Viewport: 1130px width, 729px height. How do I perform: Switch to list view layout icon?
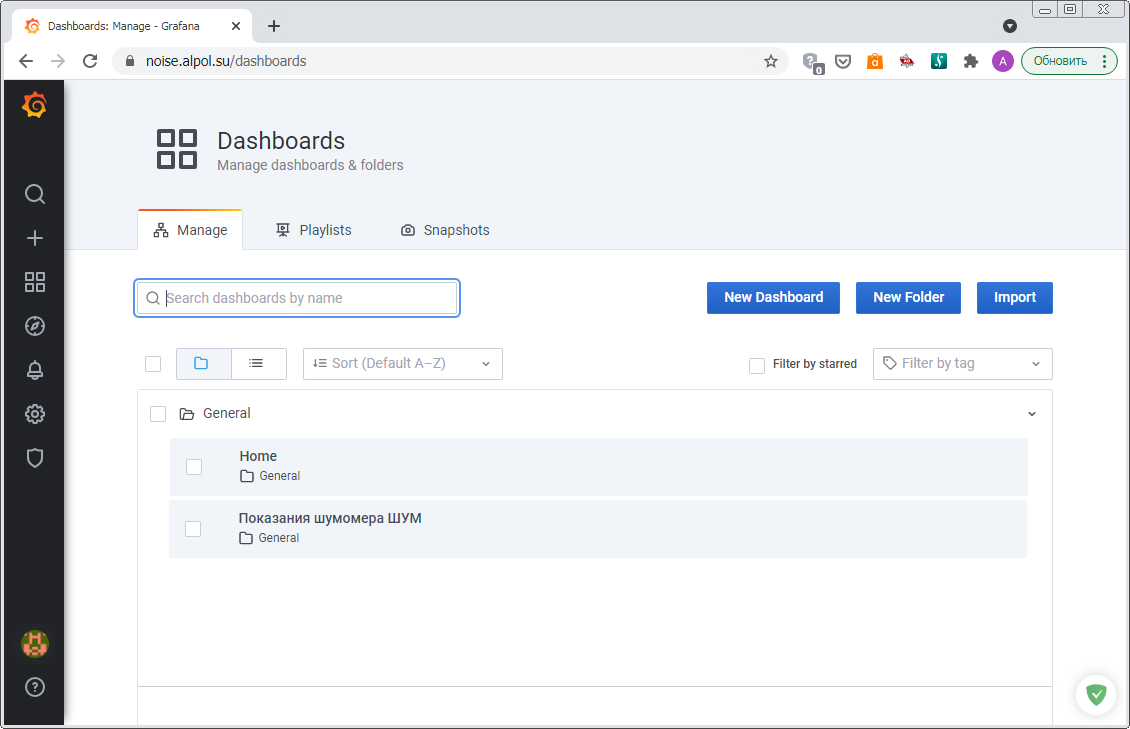(x=257, y=363)
